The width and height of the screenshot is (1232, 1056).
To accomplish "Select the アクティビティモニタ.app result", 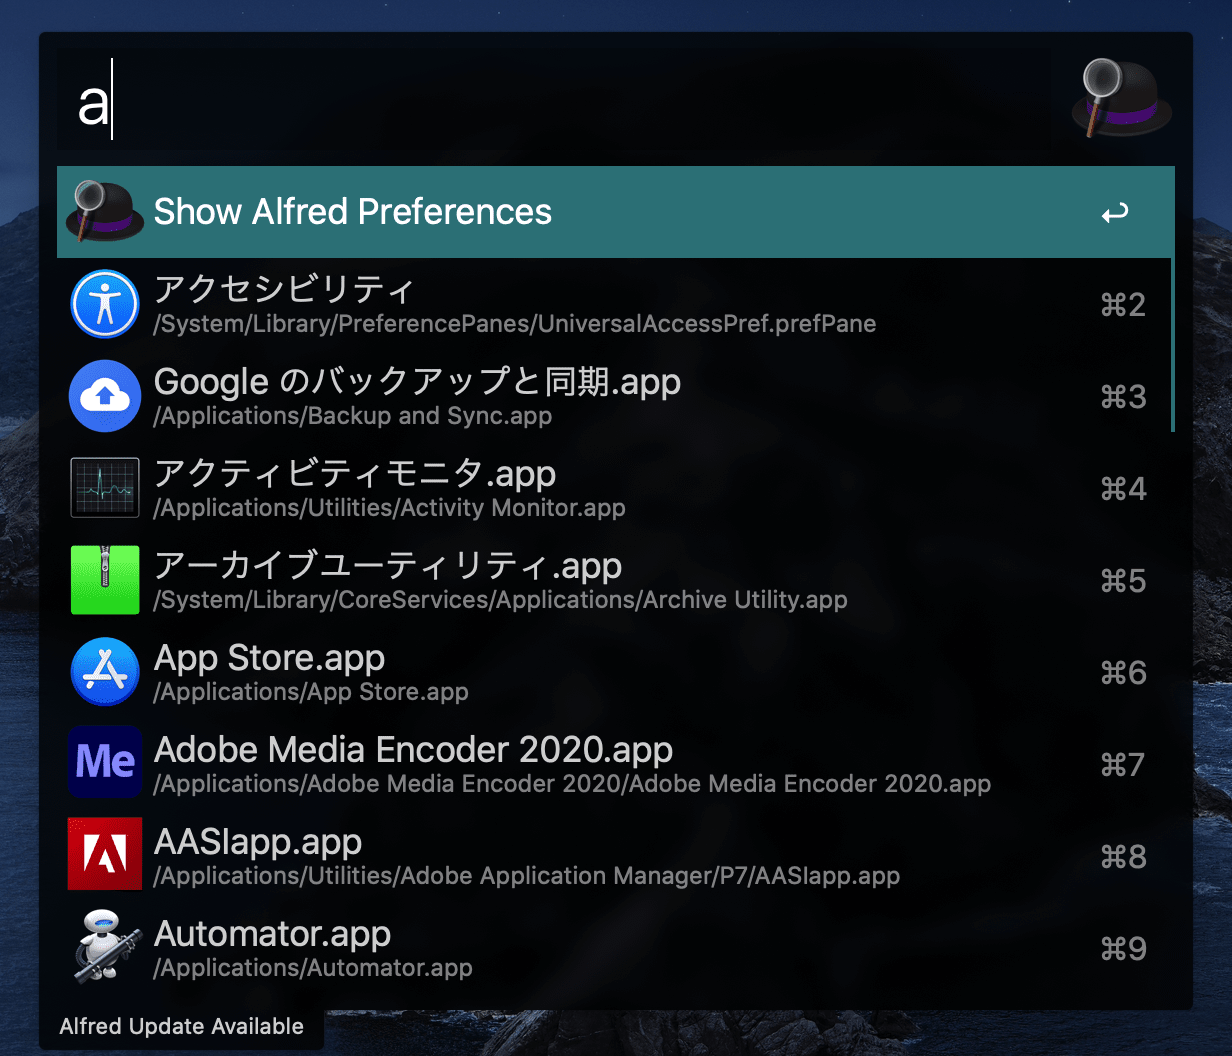I will click(x=615, y=488).
